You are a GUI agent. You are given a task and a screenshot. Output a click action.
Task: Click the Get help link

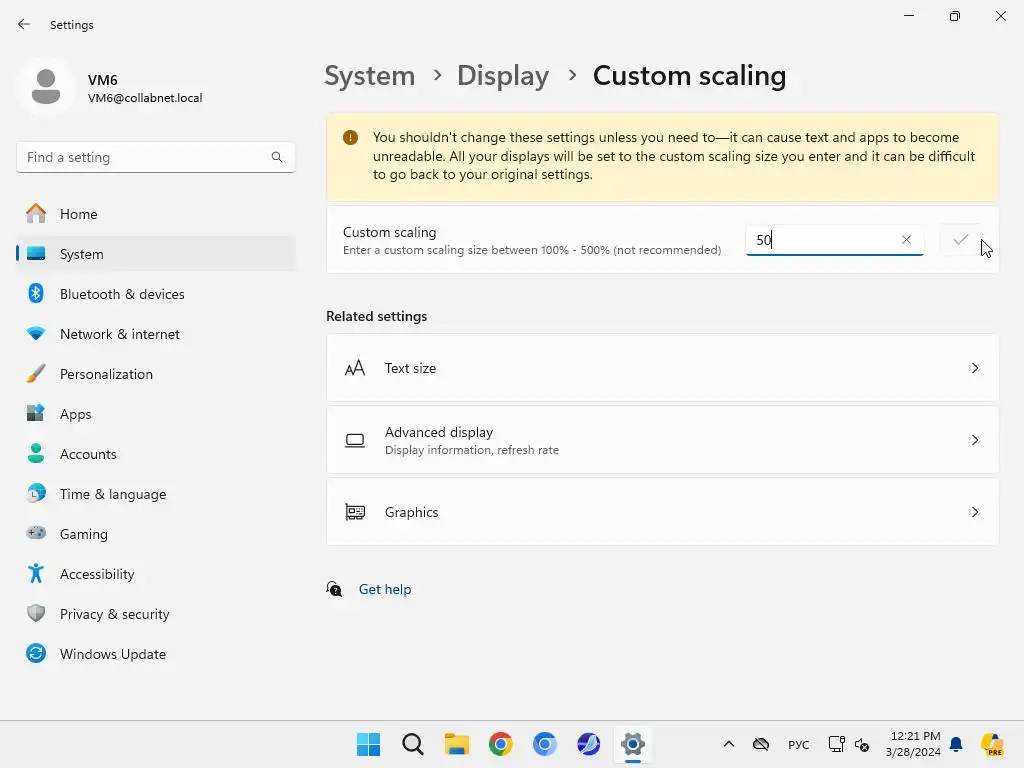[x=385, y=589]
